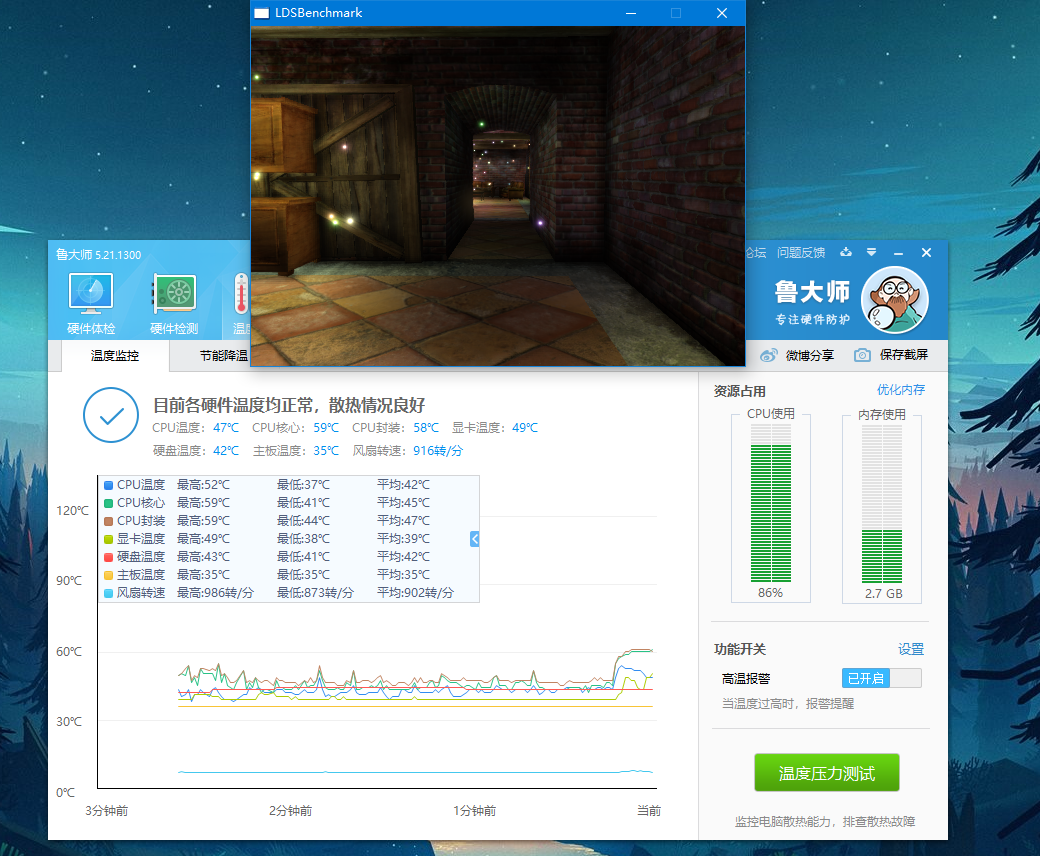
Task: Switch to the 温度监控 tab
Action: (x=114, y=355)
